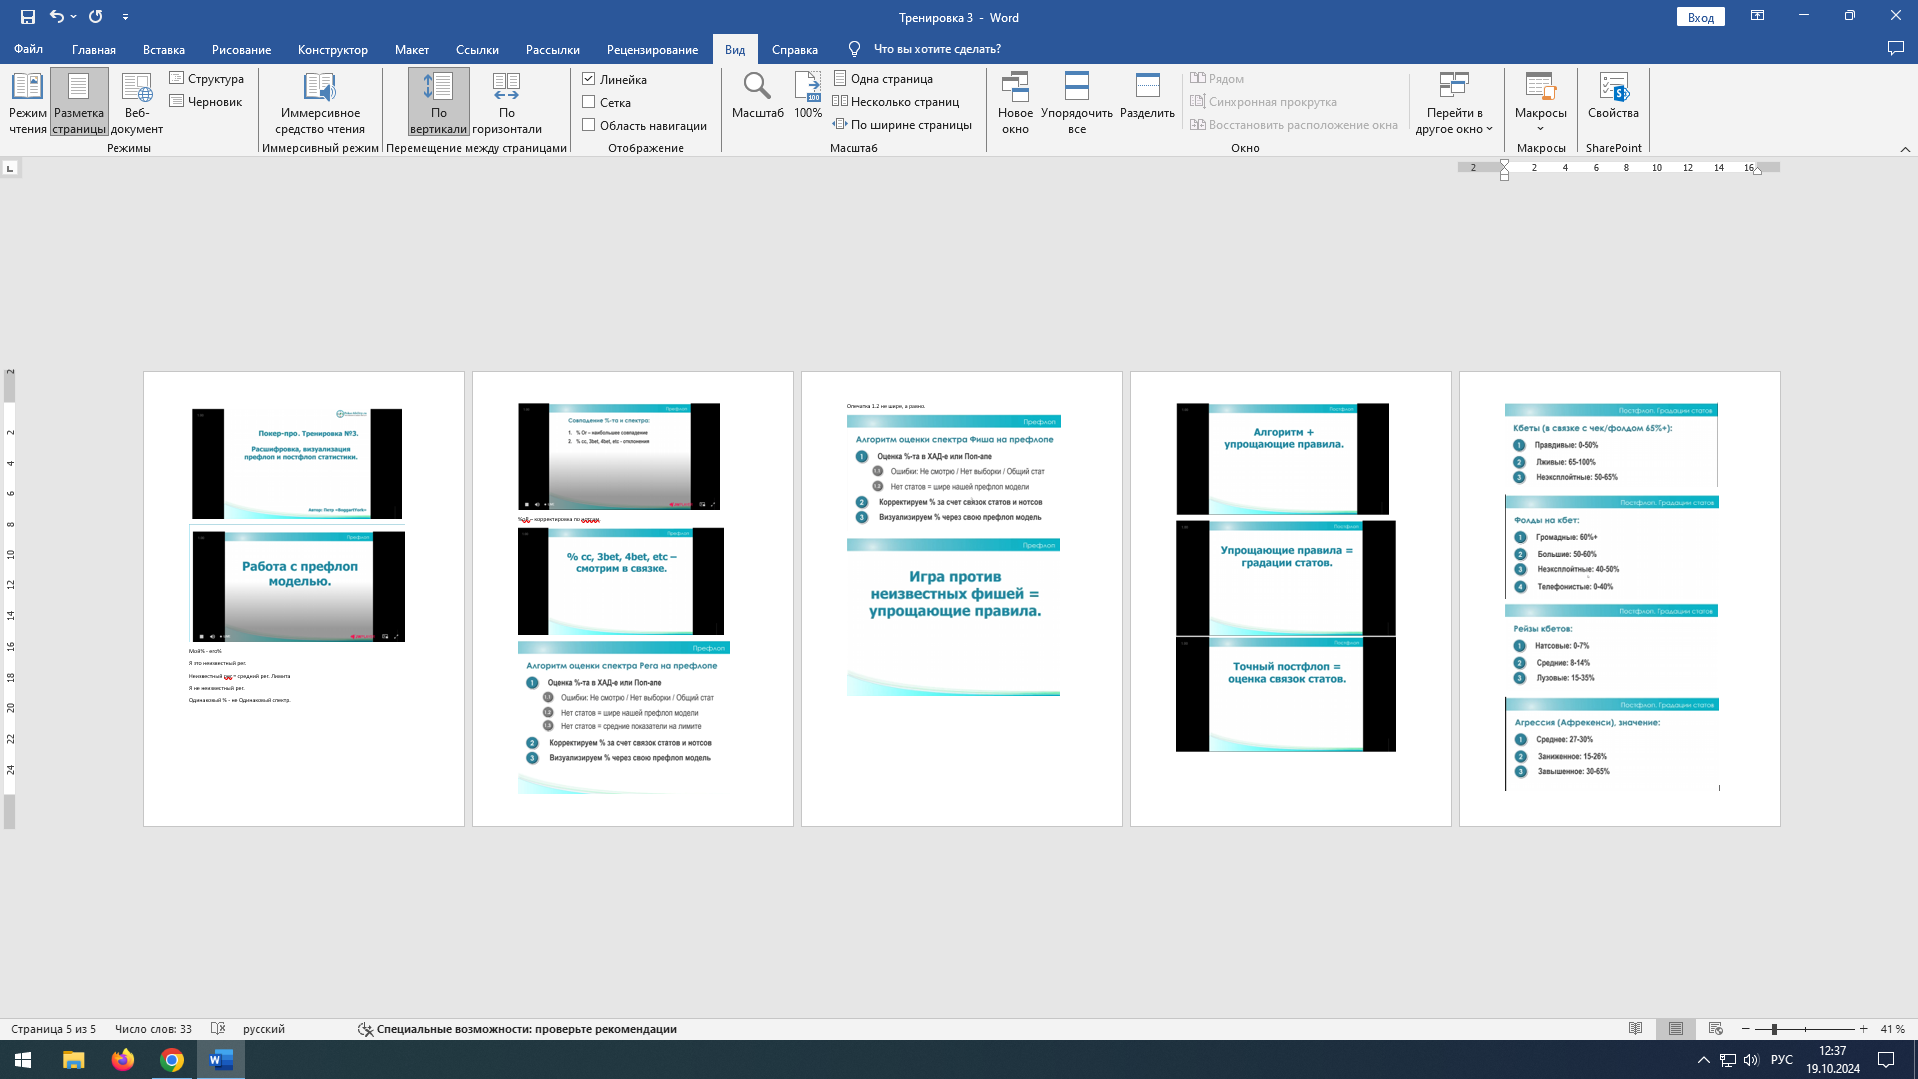Open the Home (Главная) tab
Screen dimensions: 1918x1079
tap(94, 49)
